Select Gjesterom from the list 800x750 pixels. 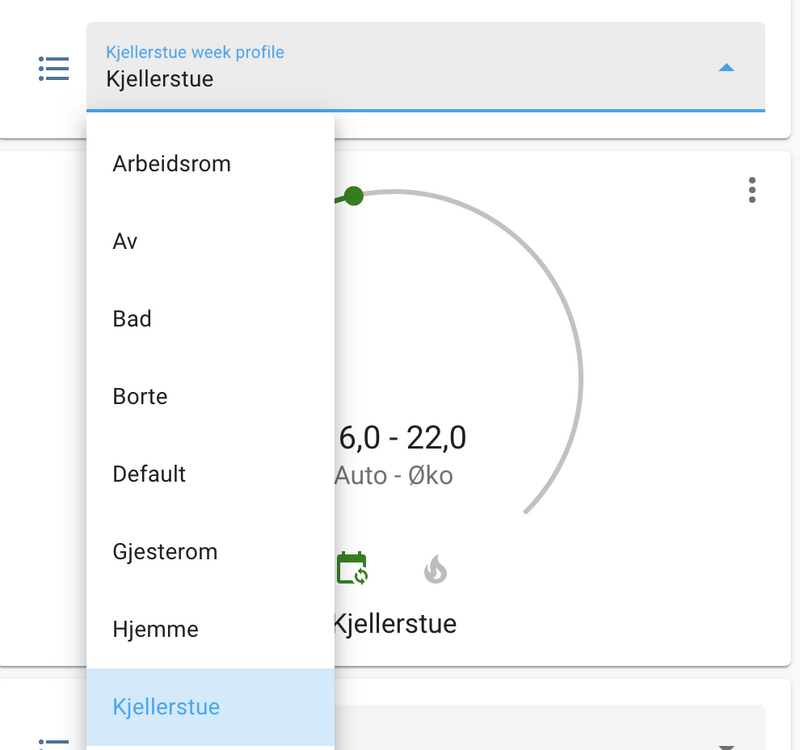coord(165,551)
